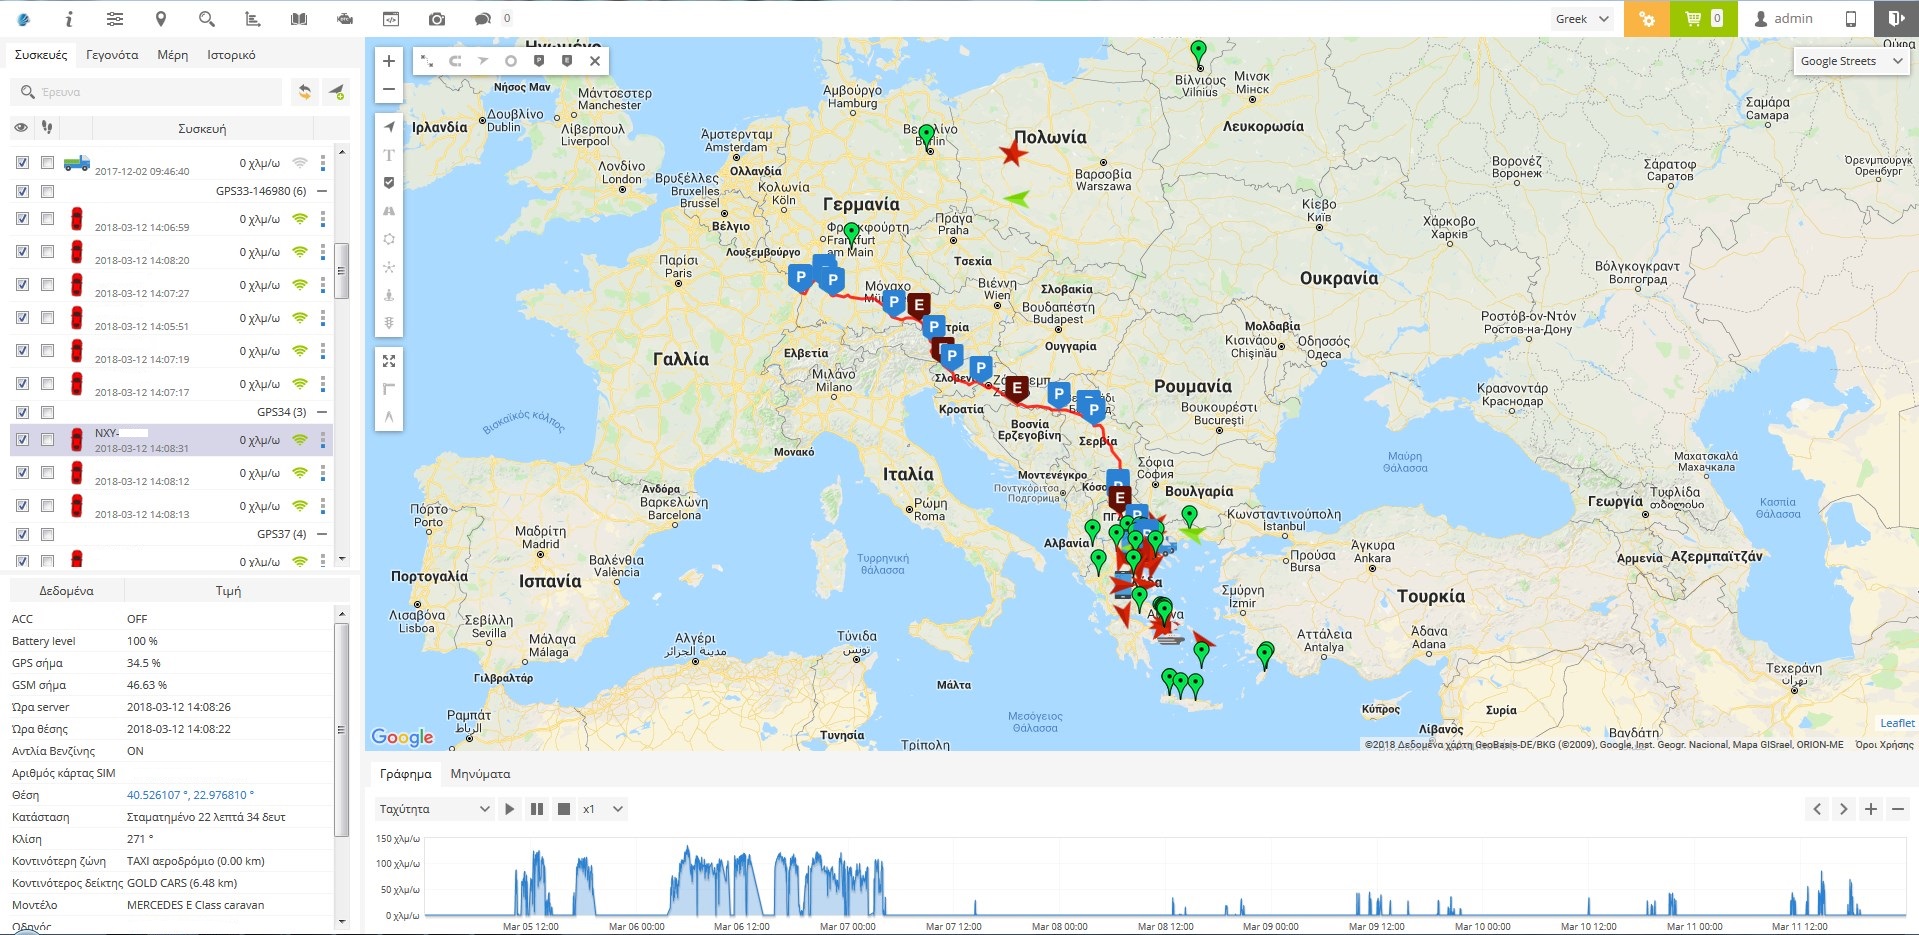
Task: Close the route history toolbar
Action: coord(595,61)
